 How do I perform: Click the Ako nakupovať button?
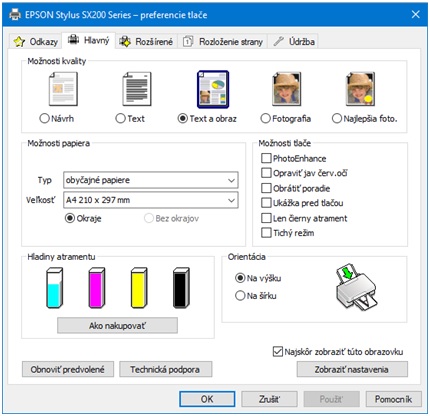click(x=117, y=325)
